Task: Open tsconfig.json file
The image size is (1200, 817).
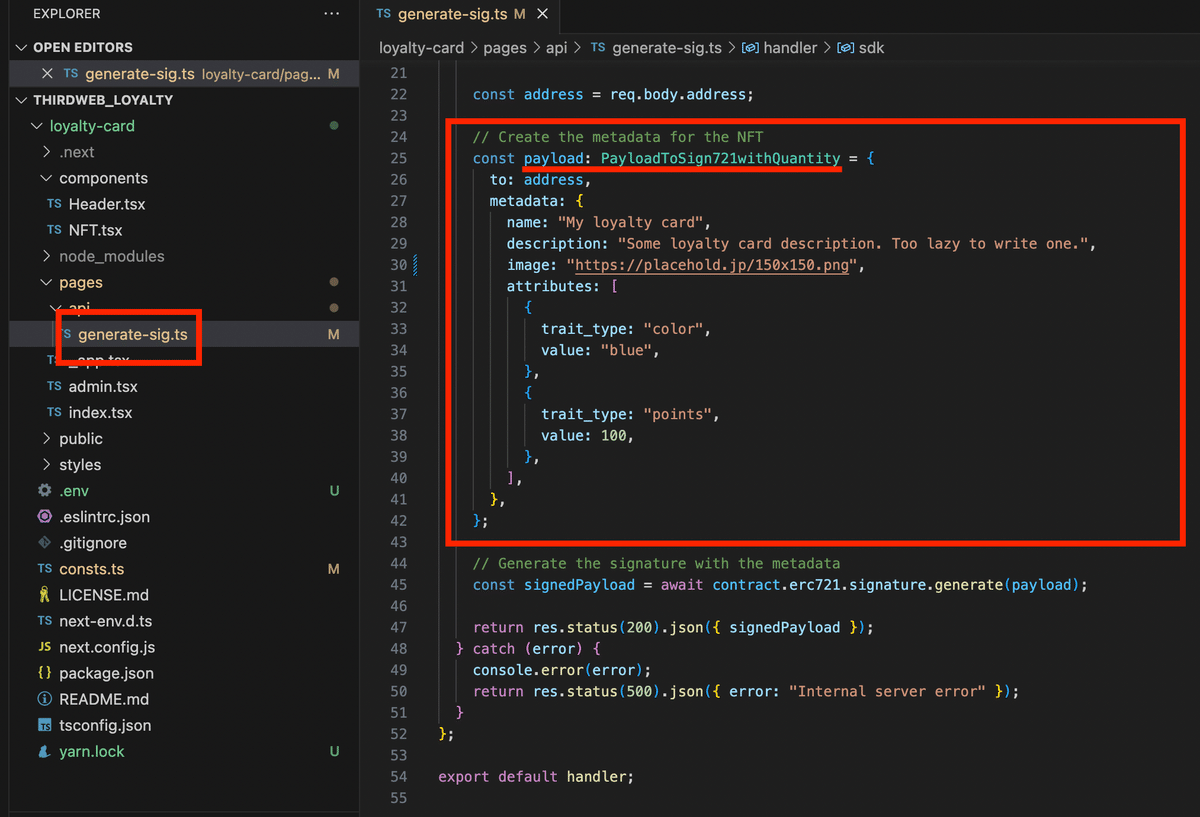Action: coord(105,724)
